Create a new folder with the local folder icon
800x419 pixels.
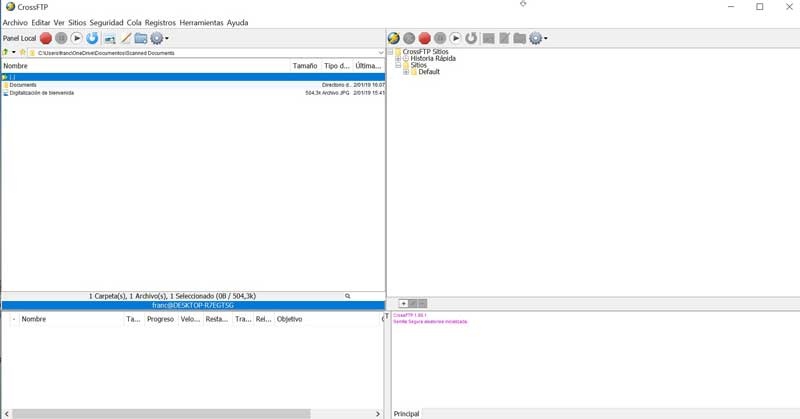(x=141, y=38)
